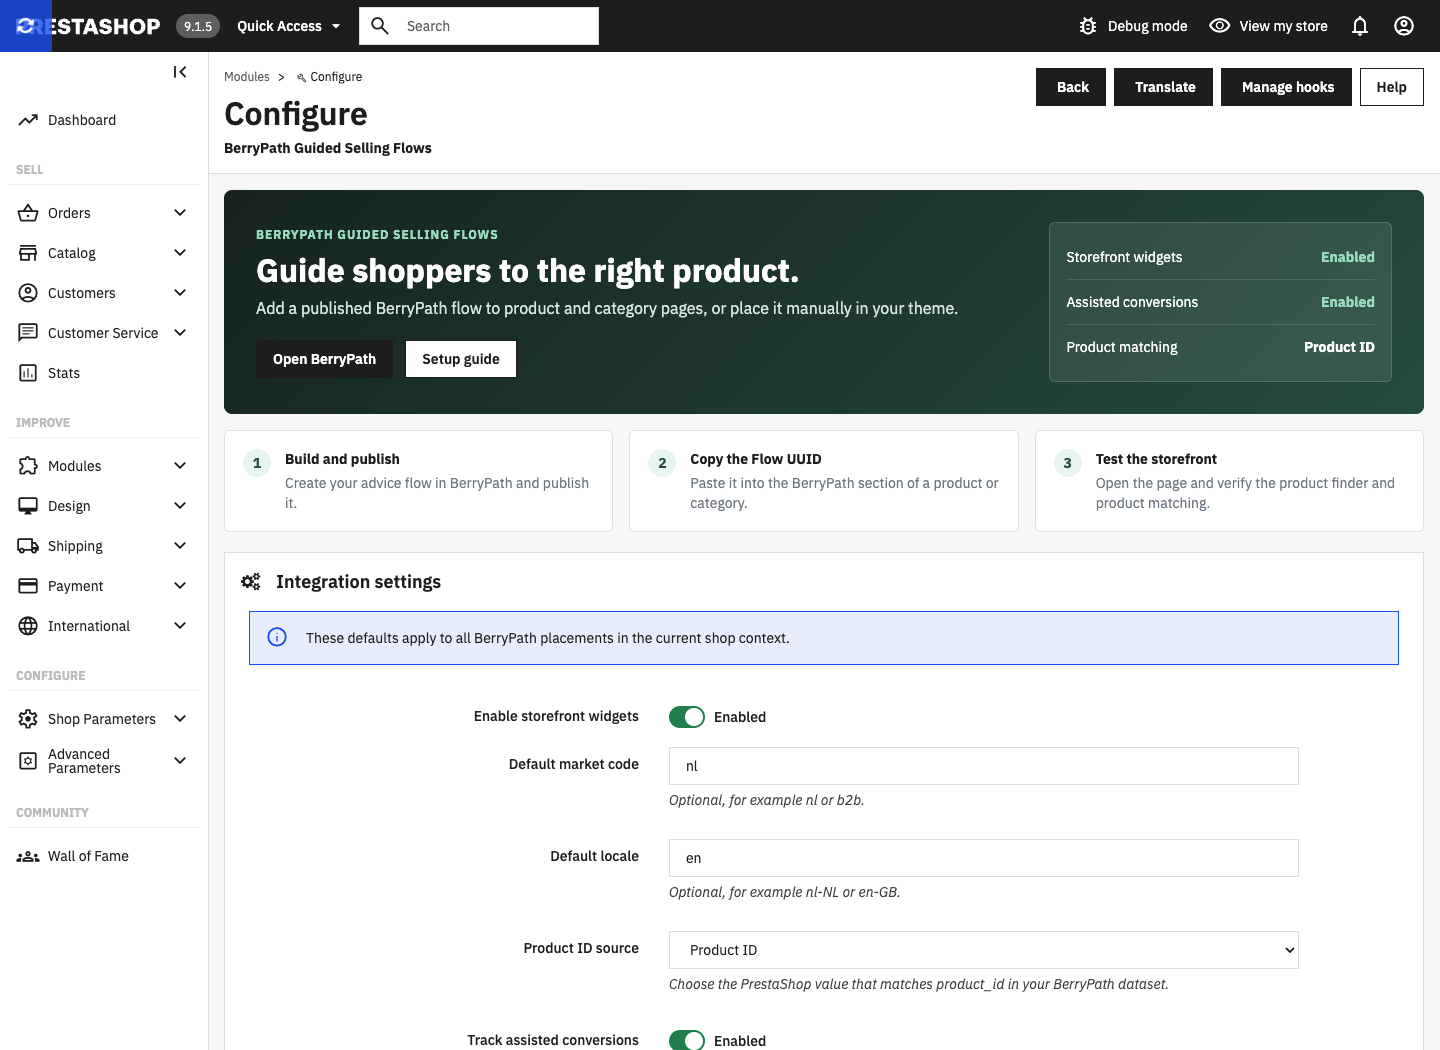1440x1050 pixels.
Task: Open the user profile menu
Action: coord(1404,26)
